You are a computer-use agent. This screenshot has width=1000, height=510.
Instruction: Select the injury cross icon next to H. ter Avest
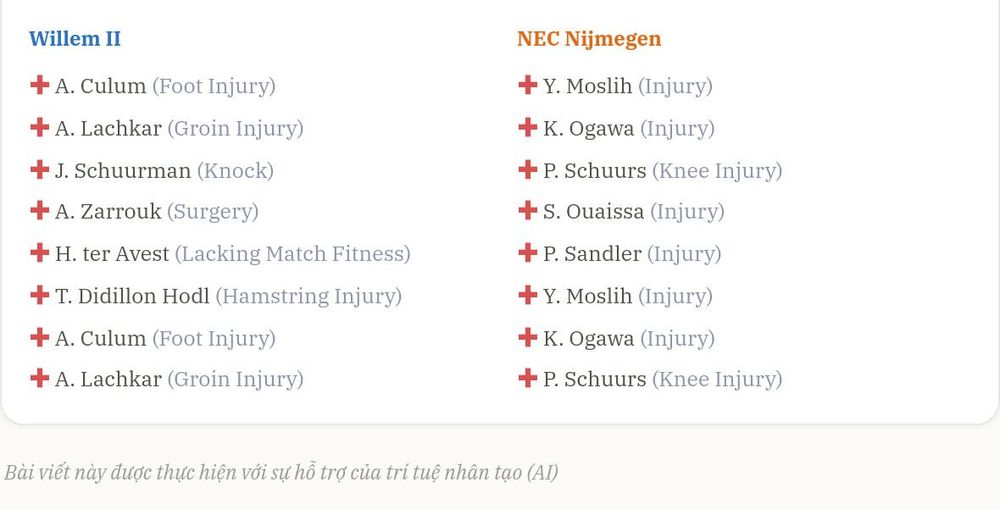click(x=40, y=252)
